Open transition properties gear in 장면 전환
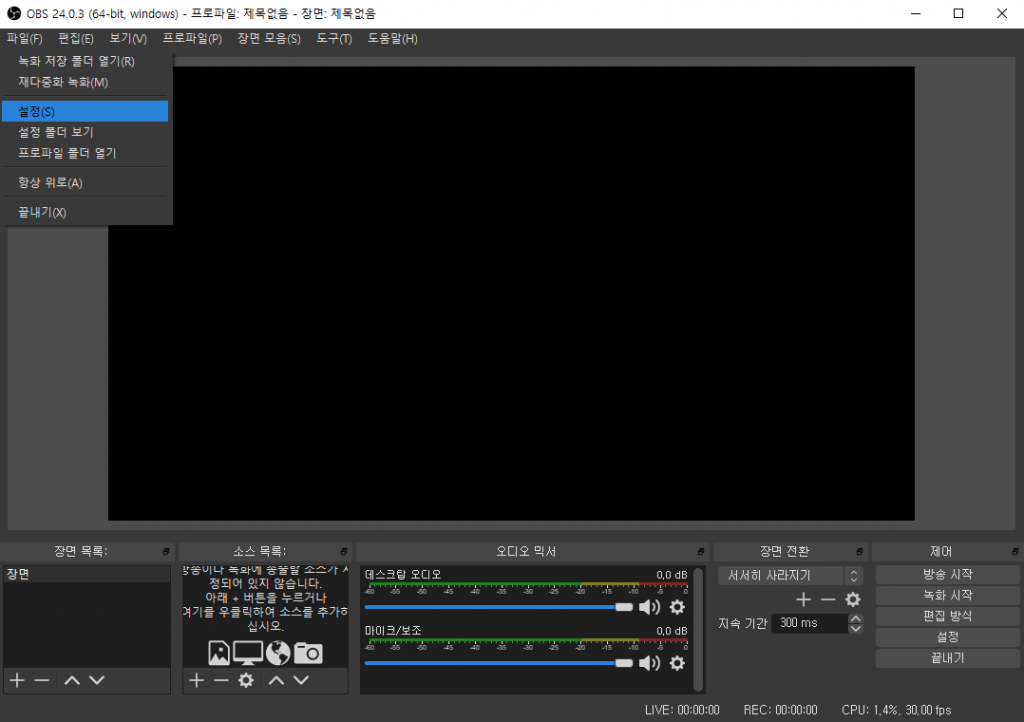This screenshot has width=1024, height=722. (x=853, y=600)
